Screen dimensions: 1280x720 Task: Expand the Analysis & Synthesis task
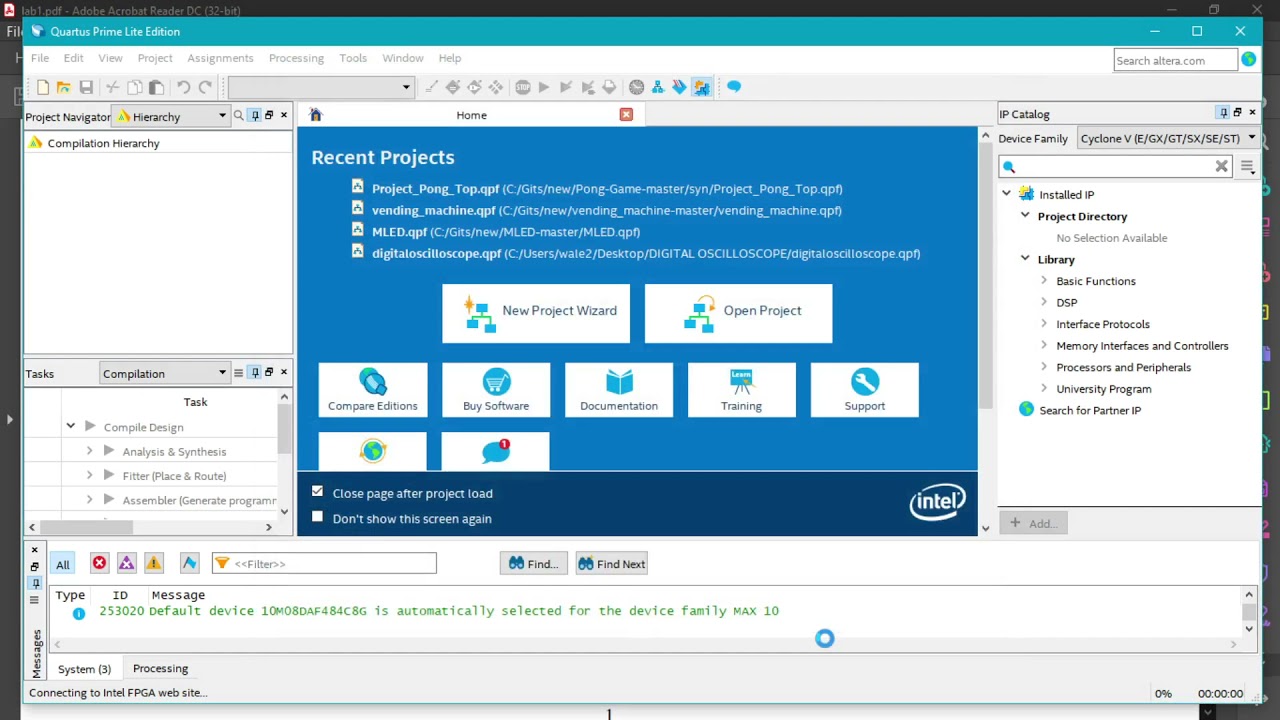click(89, 452)
